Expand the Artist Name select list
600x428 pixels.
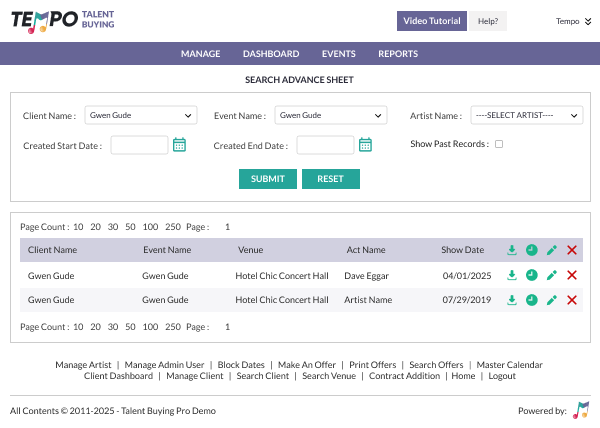pyautogui.click(x=526, y=116)
